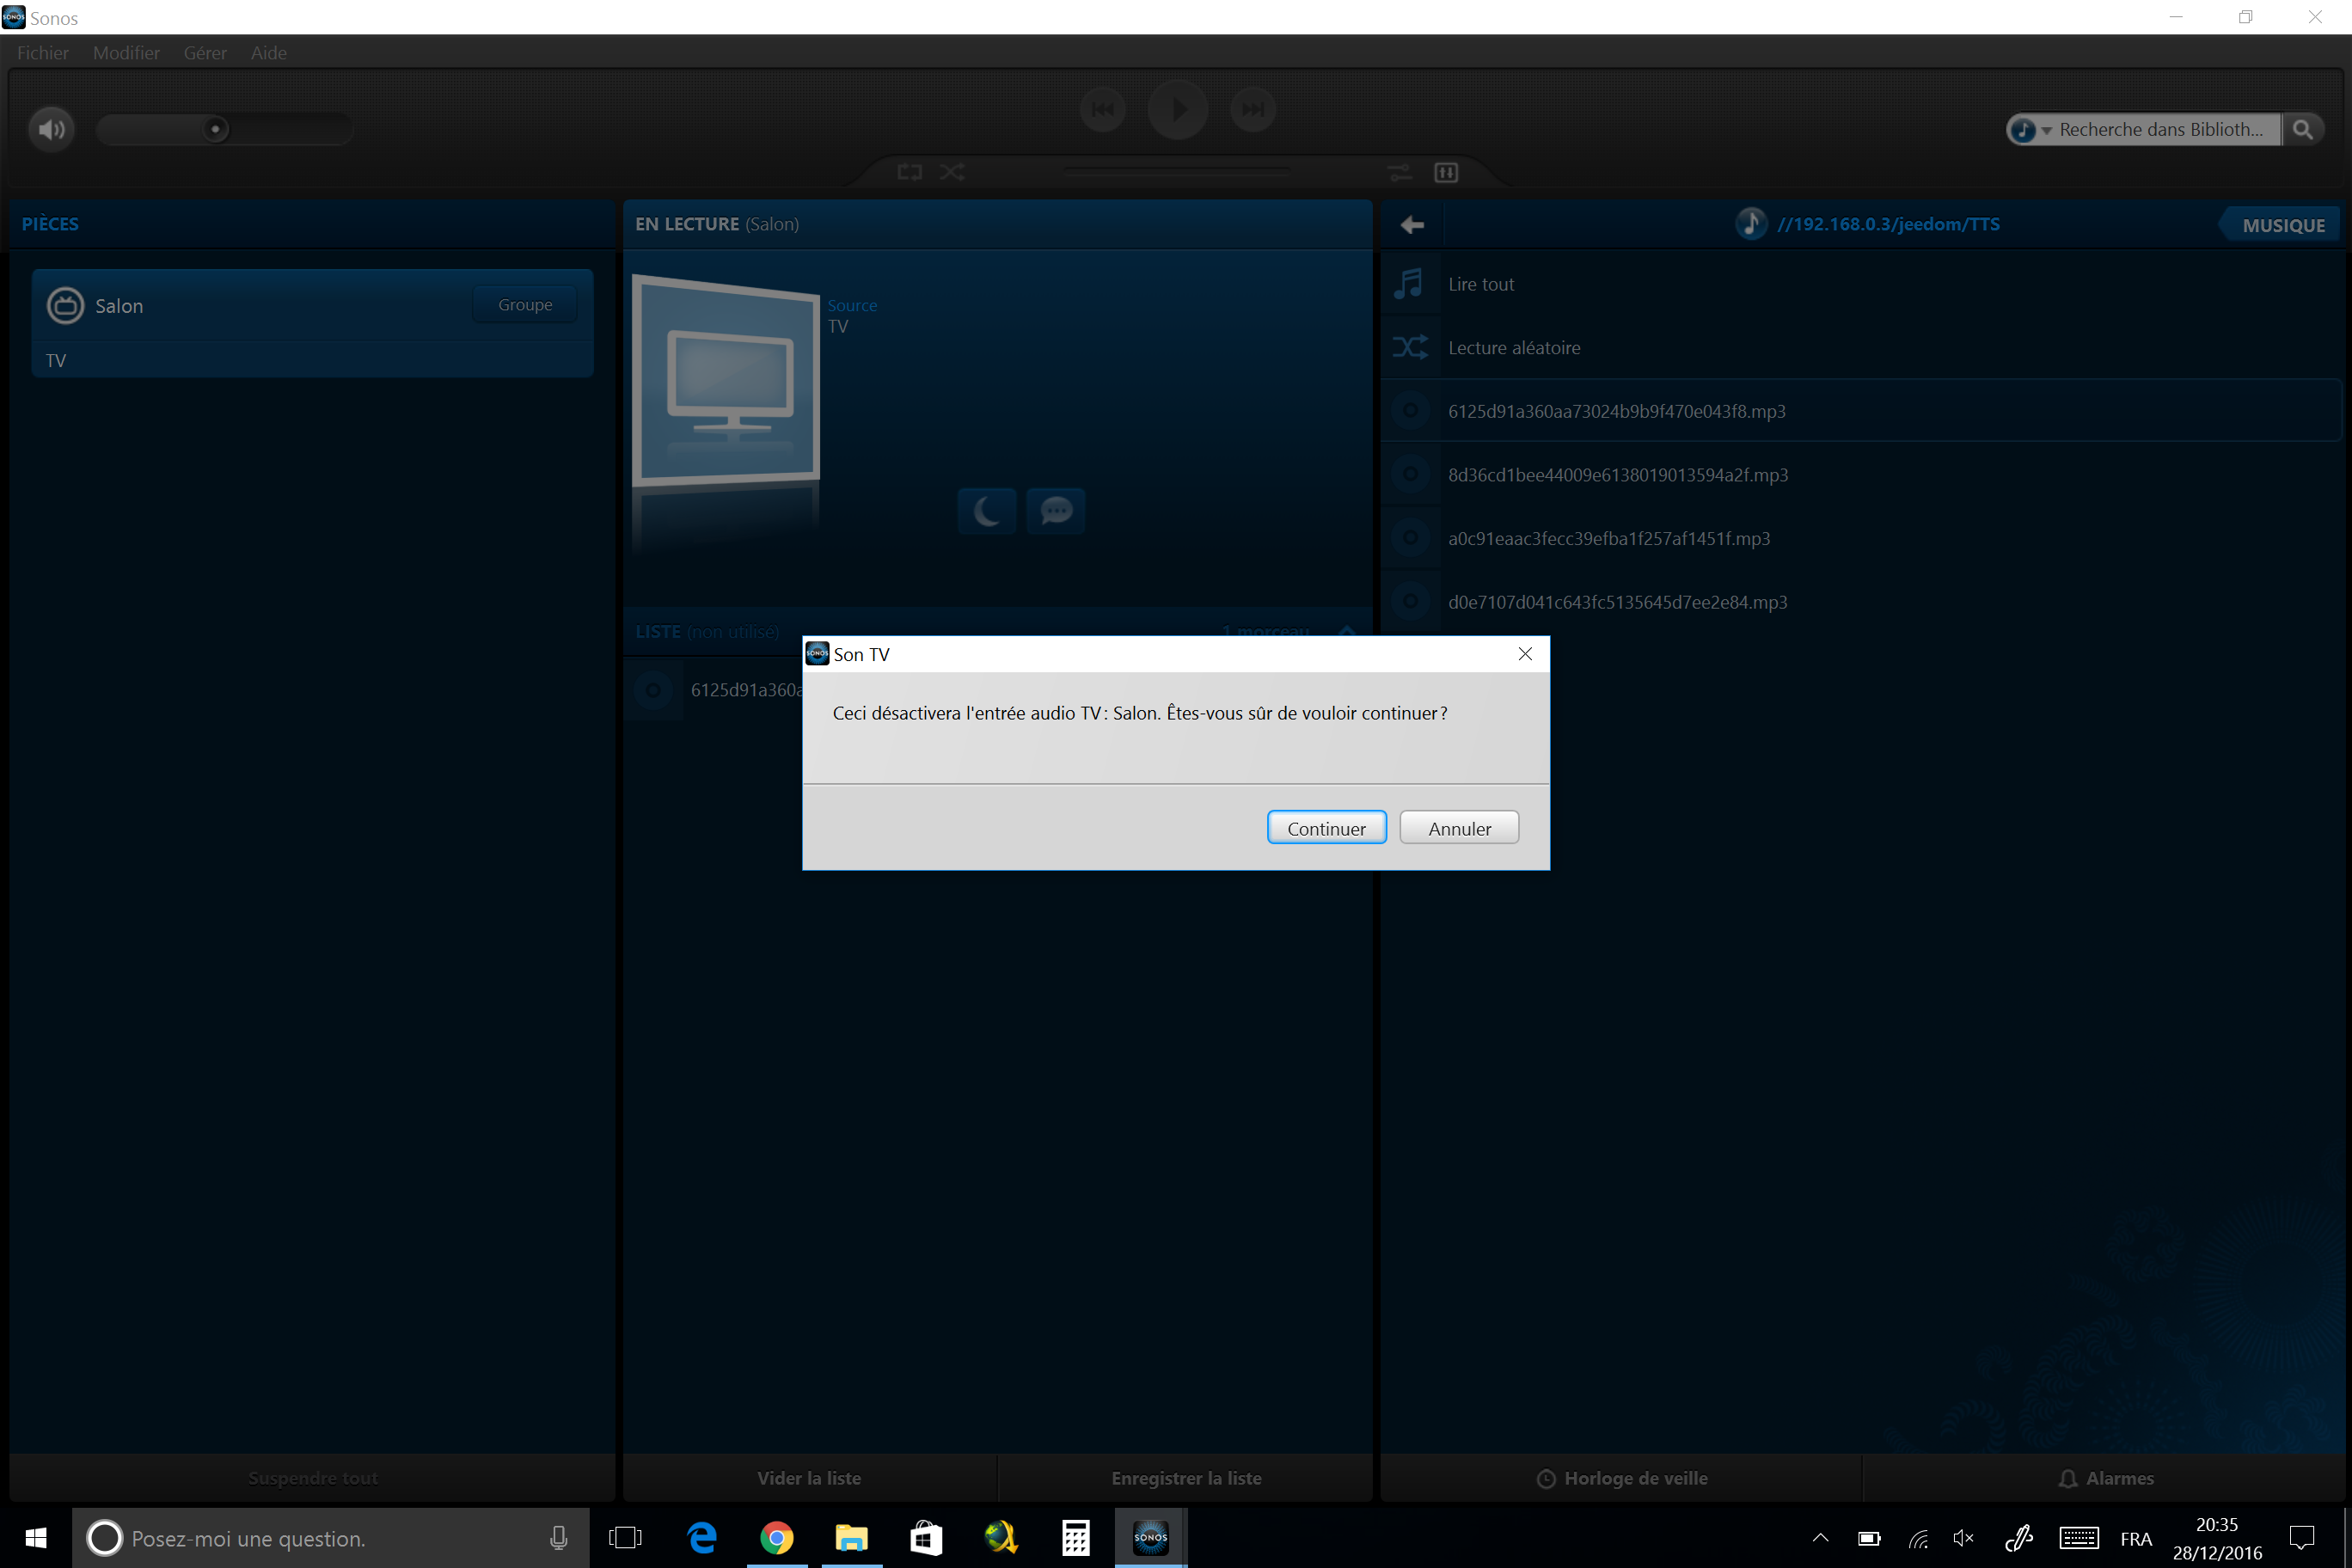This screenshot has width=2352, height=1568.
Task: Open the system volume tray icon
Action: point(1964,1538)
